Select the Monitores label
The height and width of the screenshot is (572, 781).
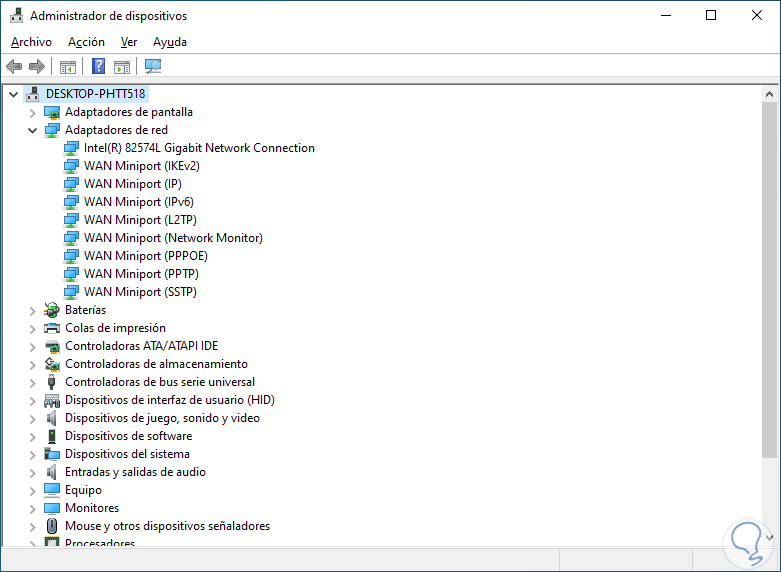tap(92, 508)
